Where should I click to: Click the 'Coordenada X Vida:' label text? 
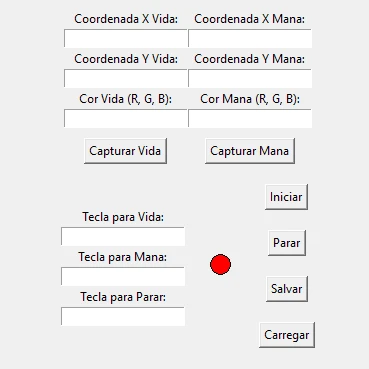click(x=126, y=19)
